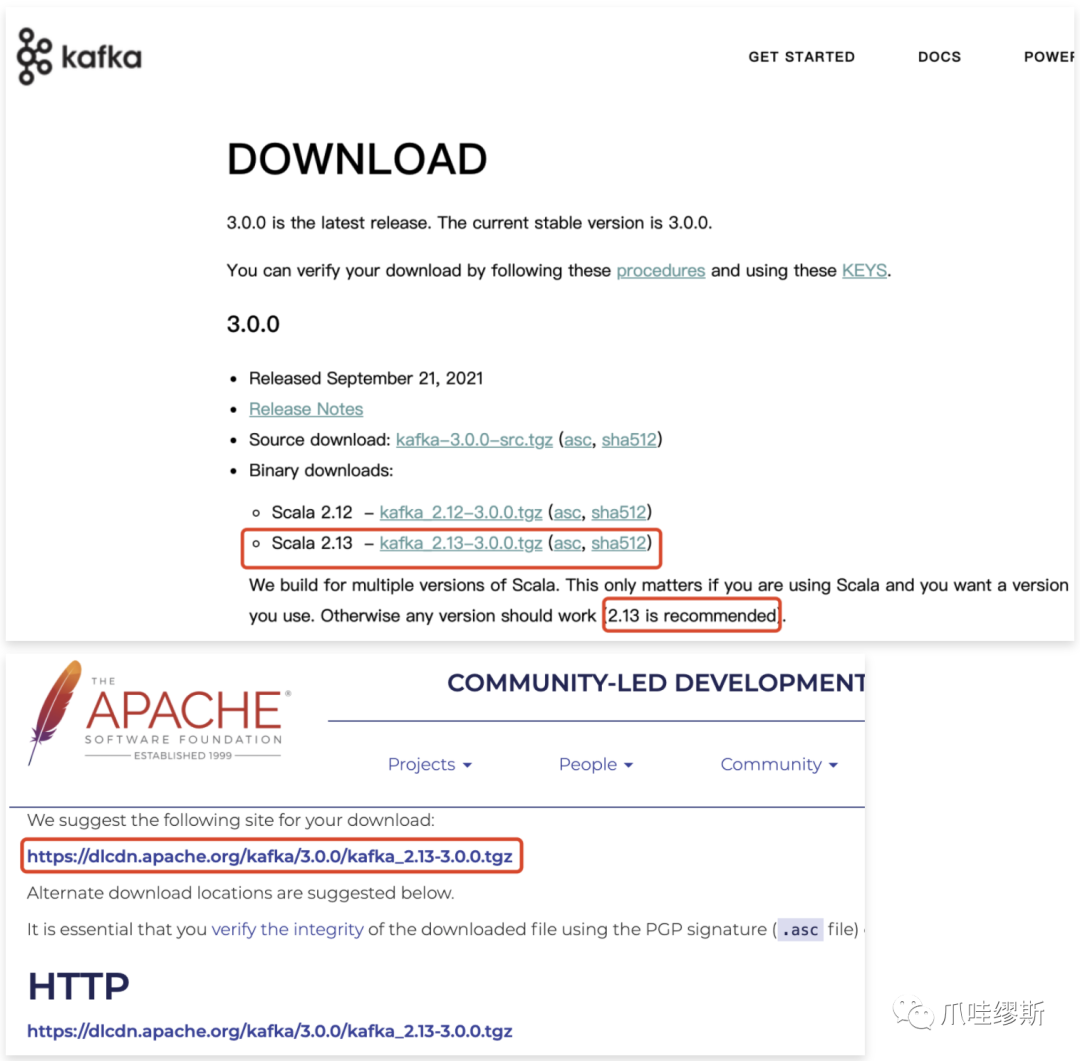Open the verify the integrity link
This screenshot has width=1080, height=1061.
(x=287, y=929)
